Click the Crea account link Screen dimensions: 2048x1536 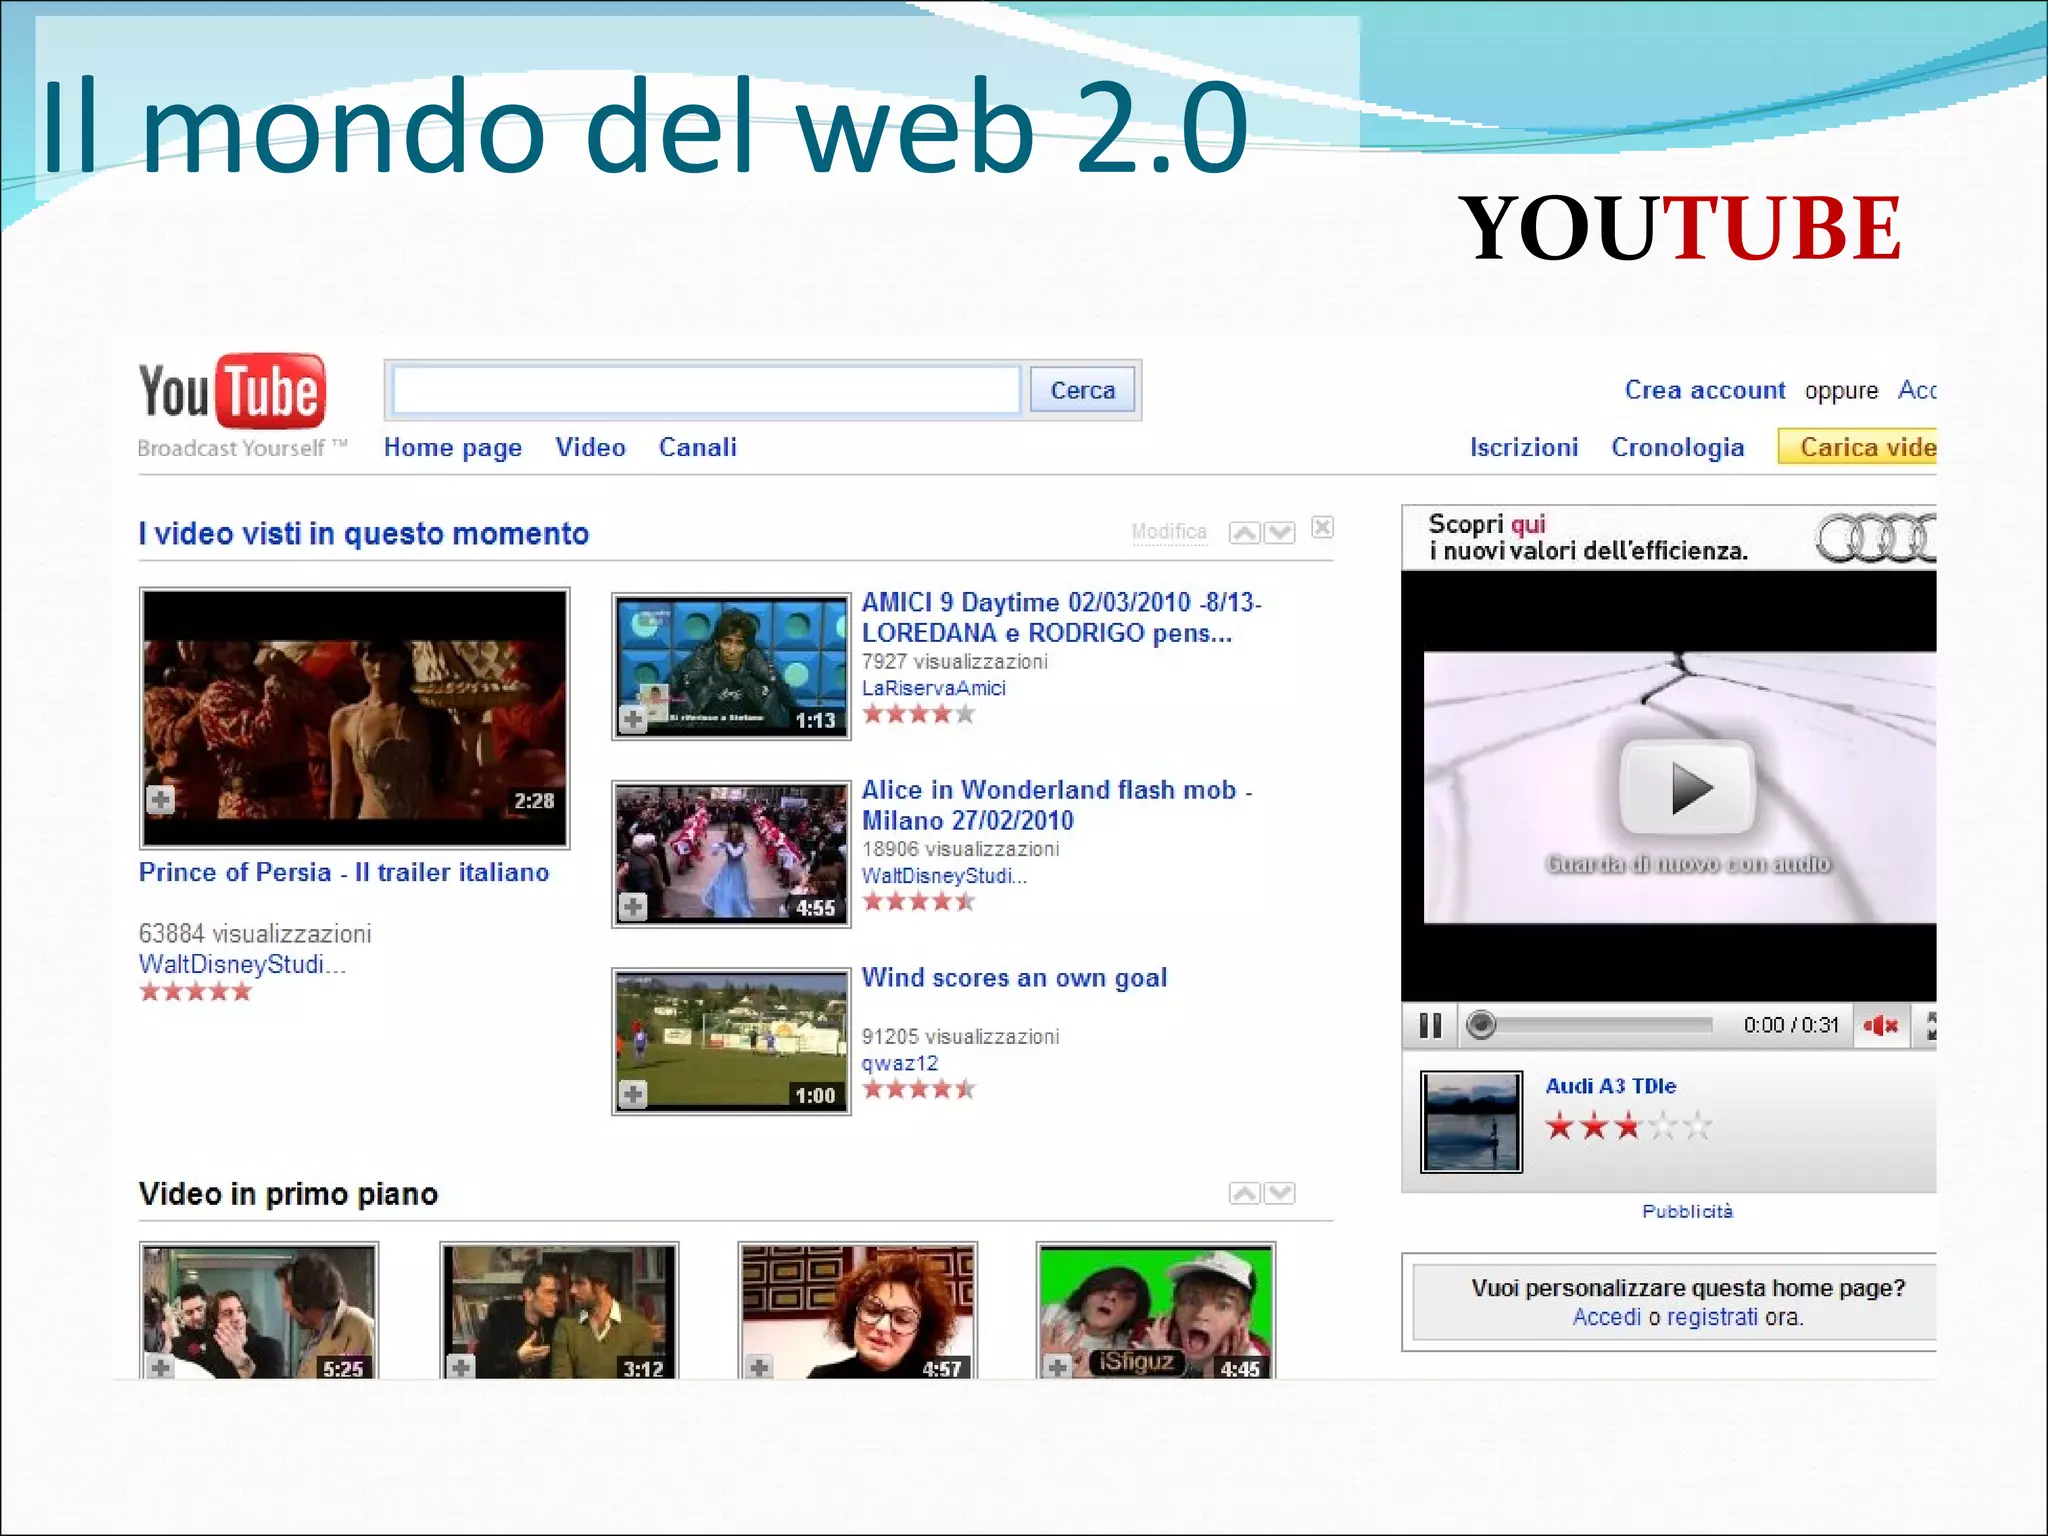1705,390
